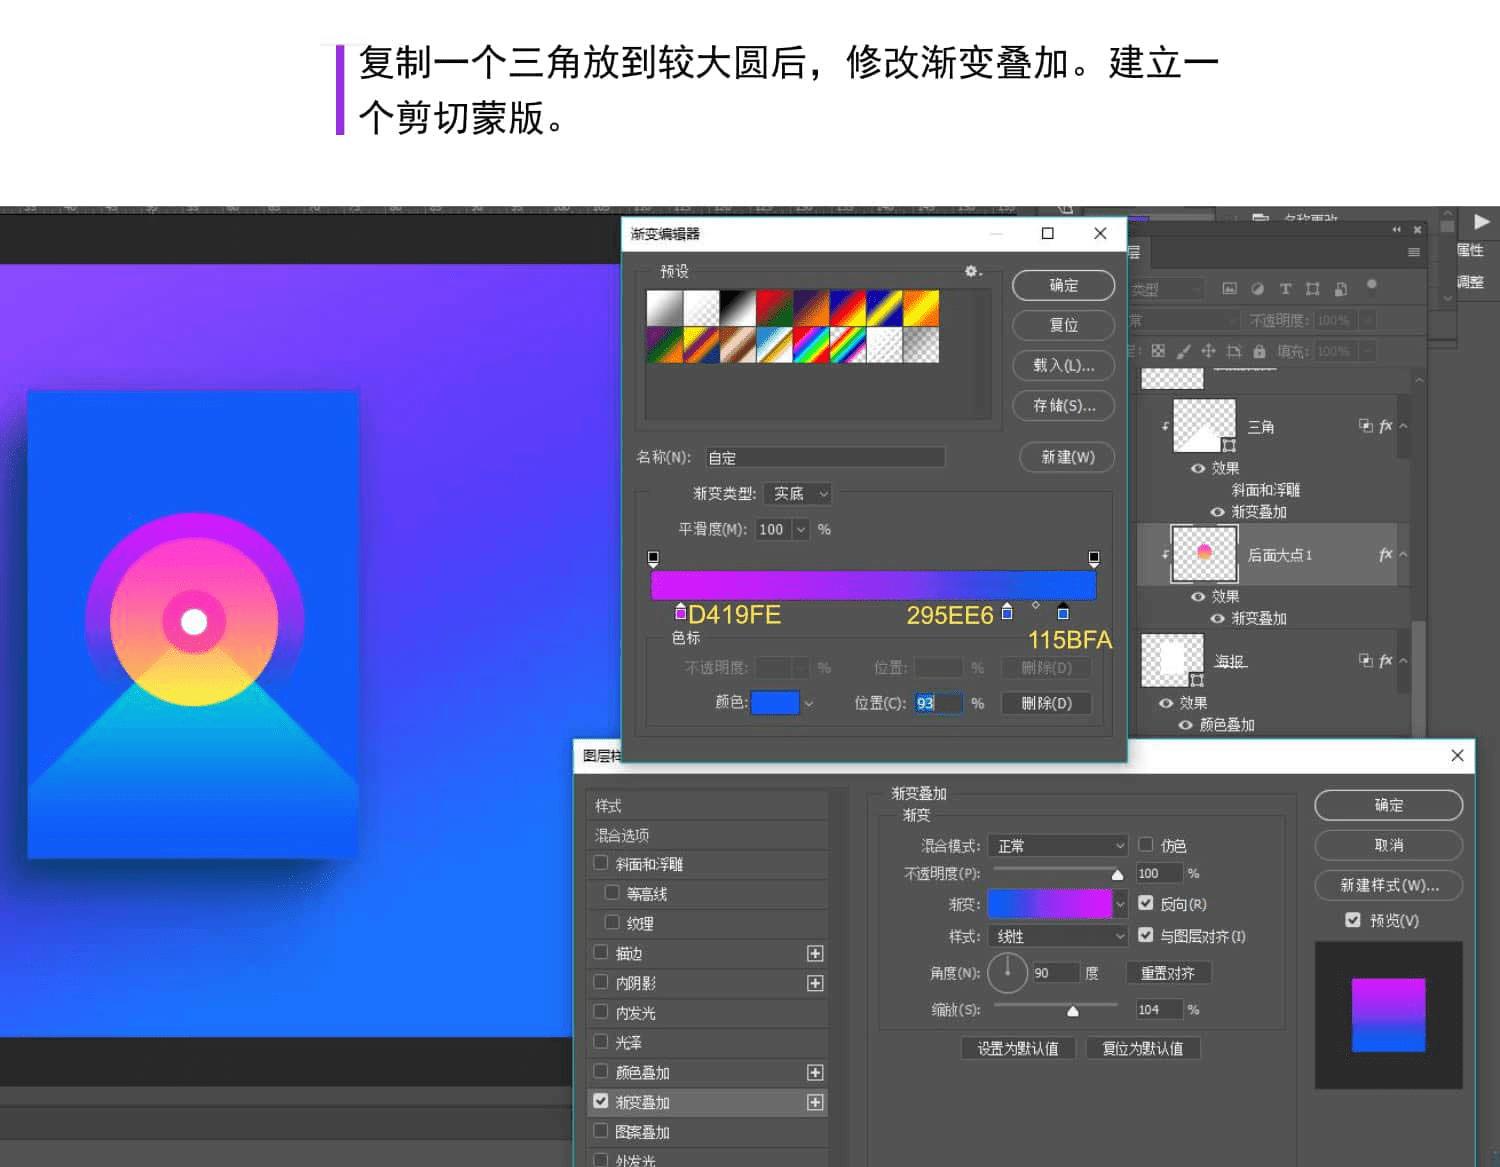Click the lock position move icon
This screenshot has height=1167, width=1500.
point(1208,351)
